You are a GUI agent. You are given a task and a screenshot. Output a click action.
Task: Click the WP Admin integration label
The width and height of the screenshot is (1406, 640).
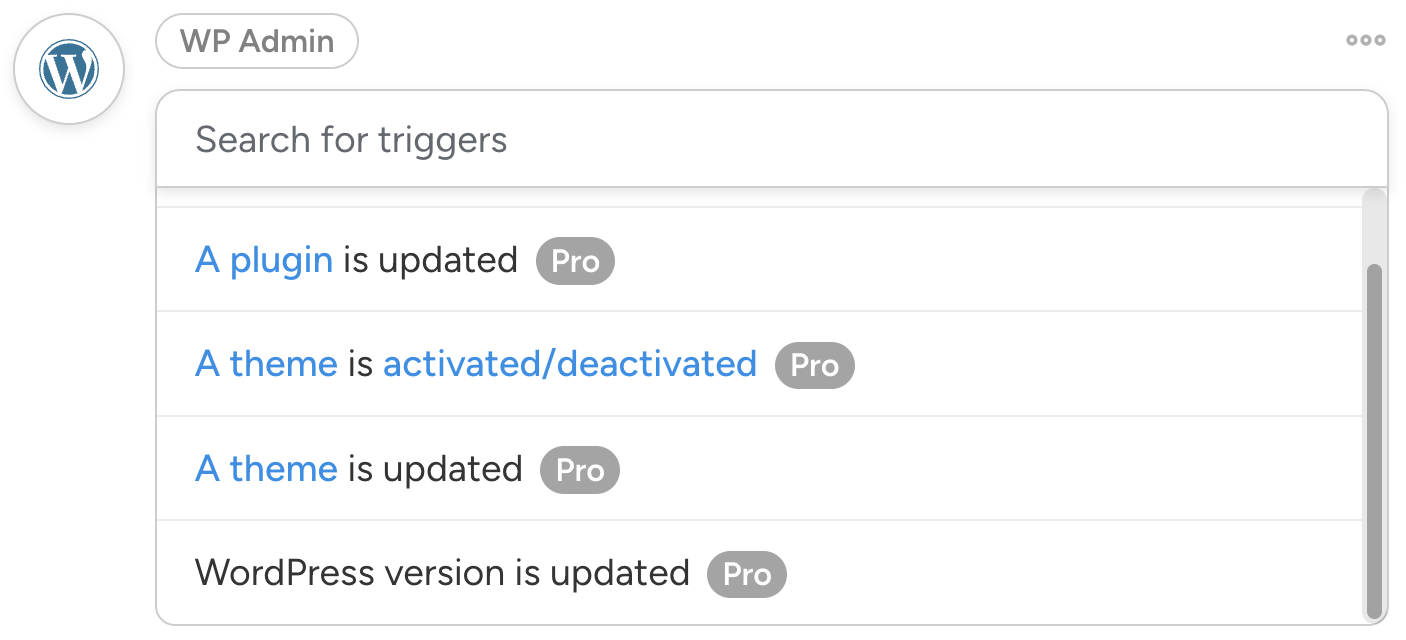pyautogui.click(x=257, y=41)
